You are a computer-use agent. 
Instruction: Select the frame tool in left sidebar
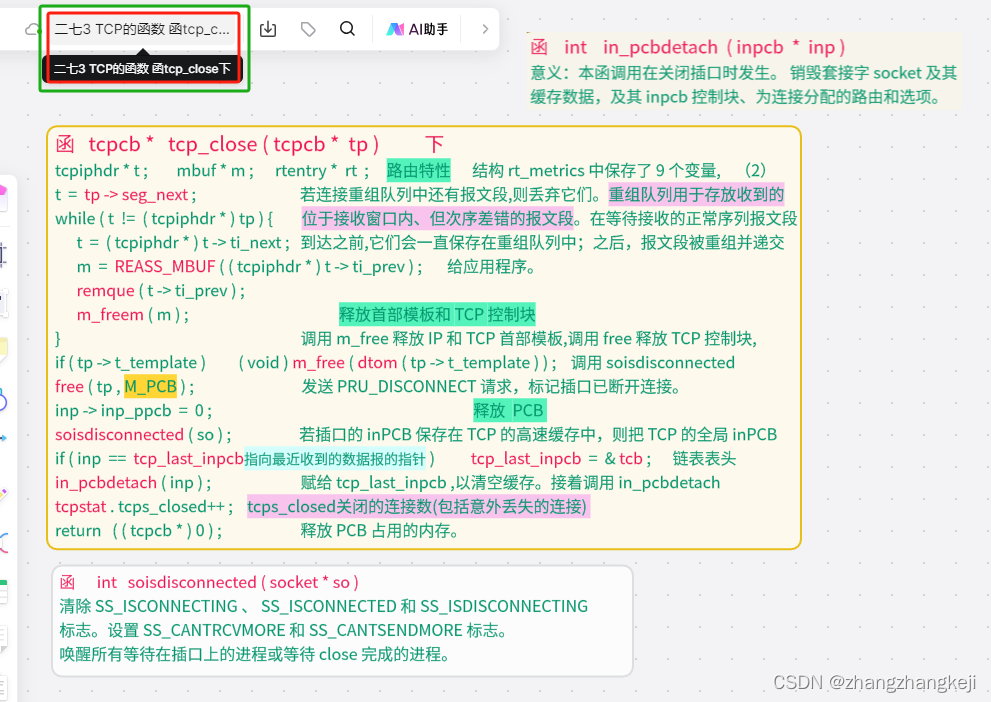(x=3, y=255)
